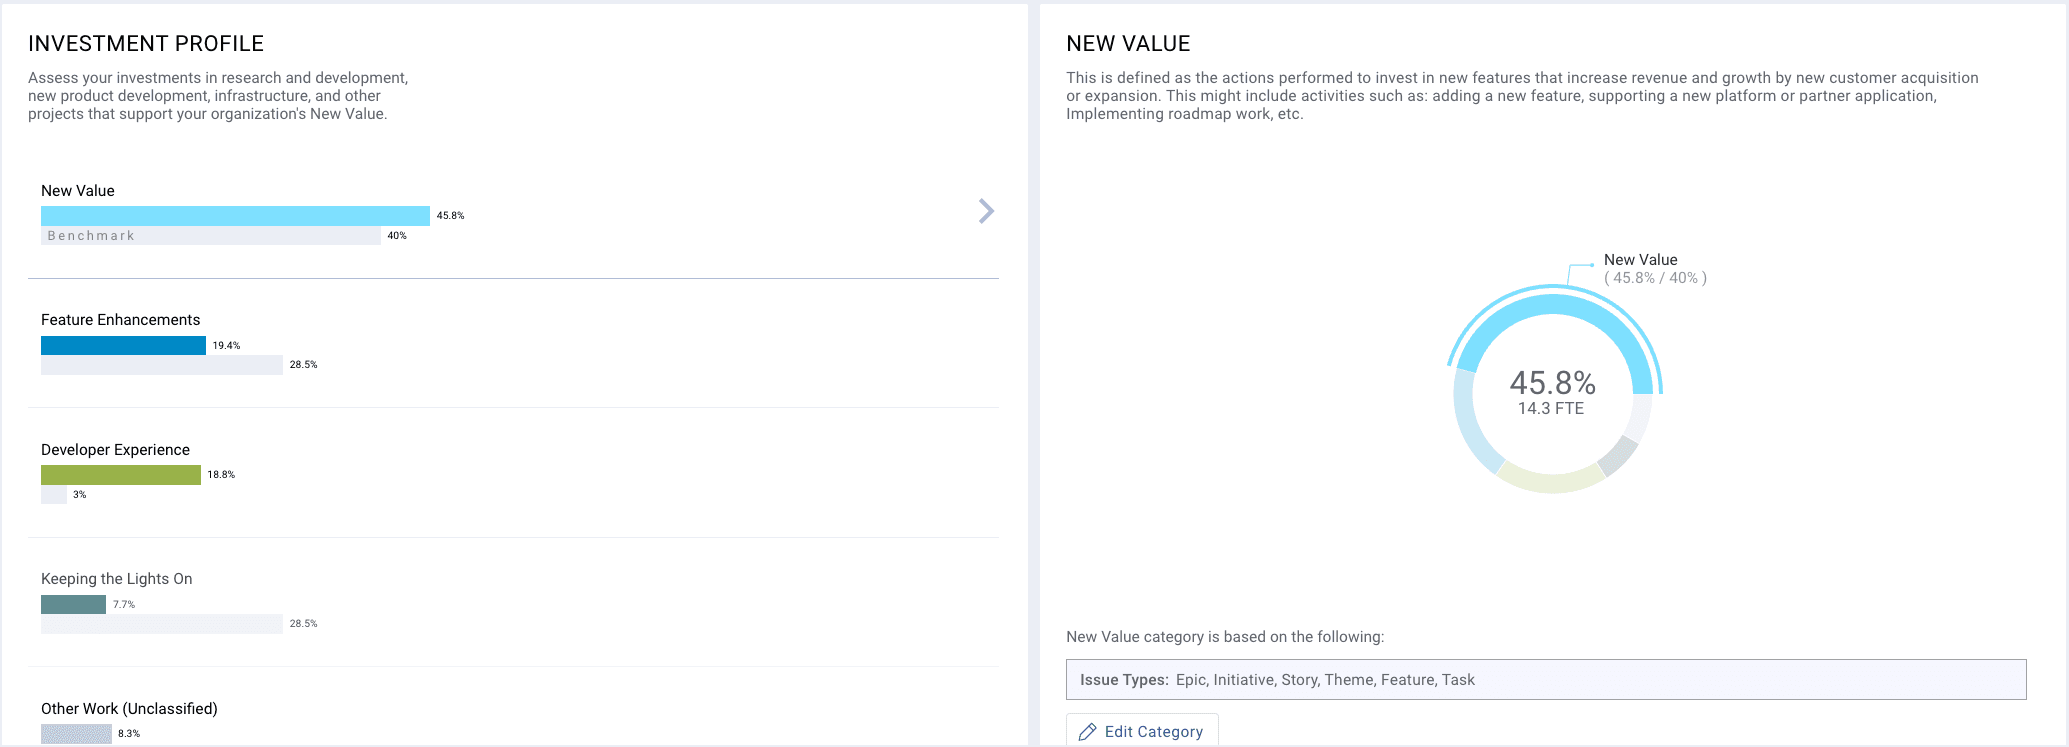
Task: Expand New Value row with chevron arrow
Action: (x=986, y=211)
